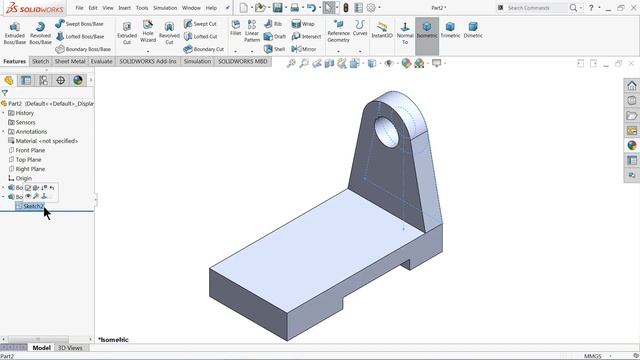Open the Save button dropdown arrow
This screenshot has width=640, height=360.
click(286, 8)
